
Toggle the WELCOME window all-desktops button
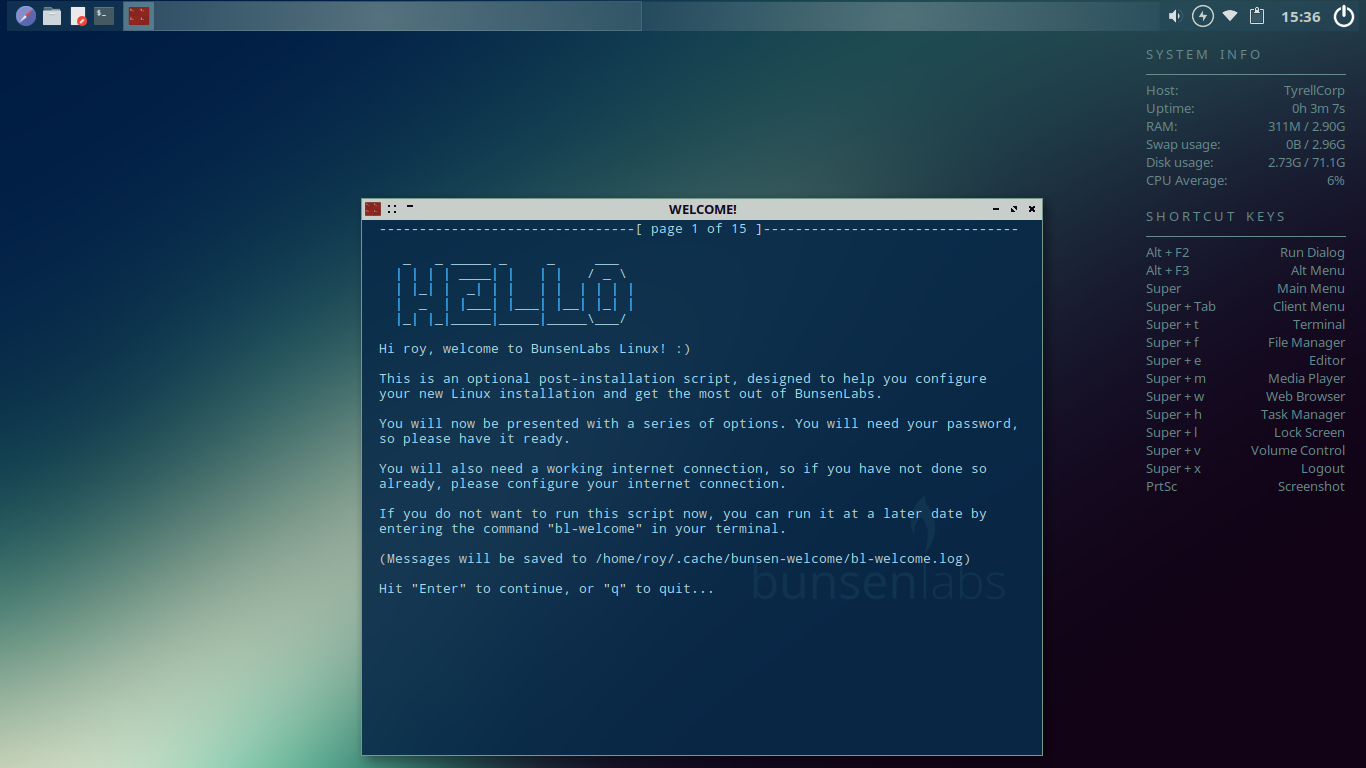point(393,209)
